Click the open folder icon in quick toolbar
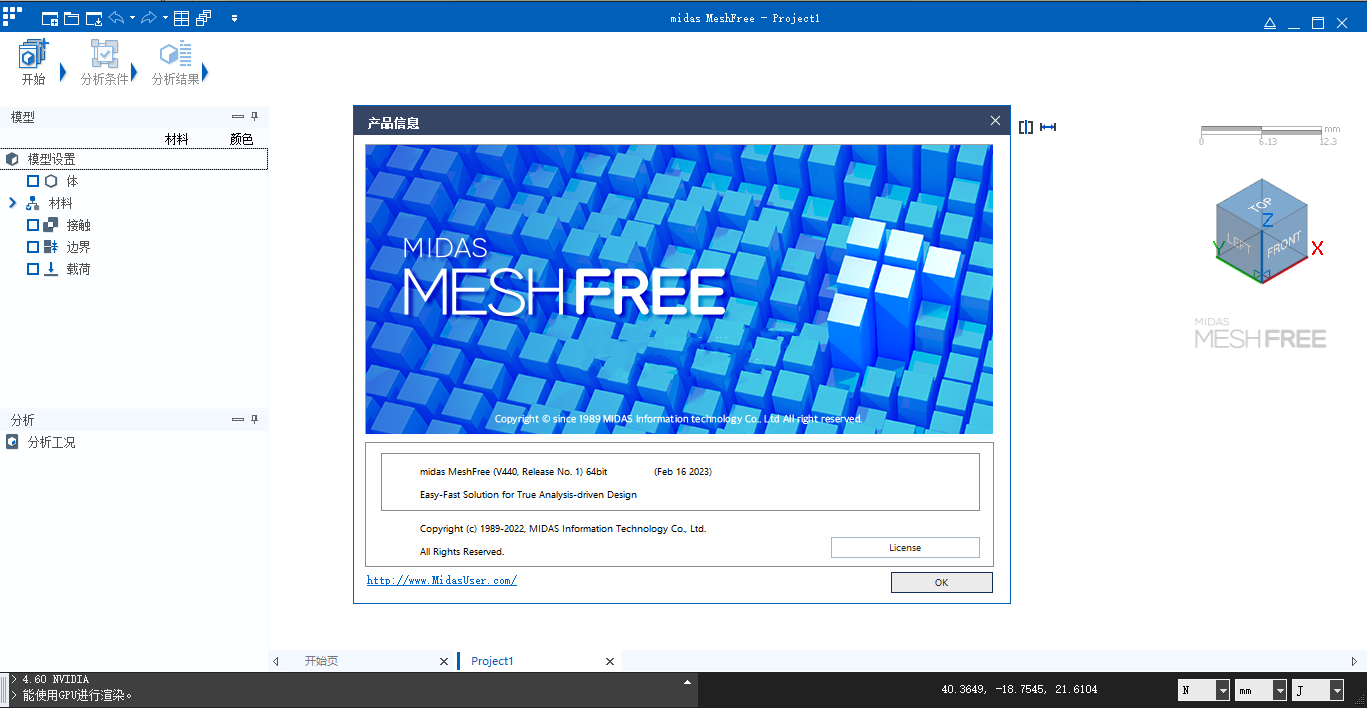The image size is (1367, 708). (71, 18)
